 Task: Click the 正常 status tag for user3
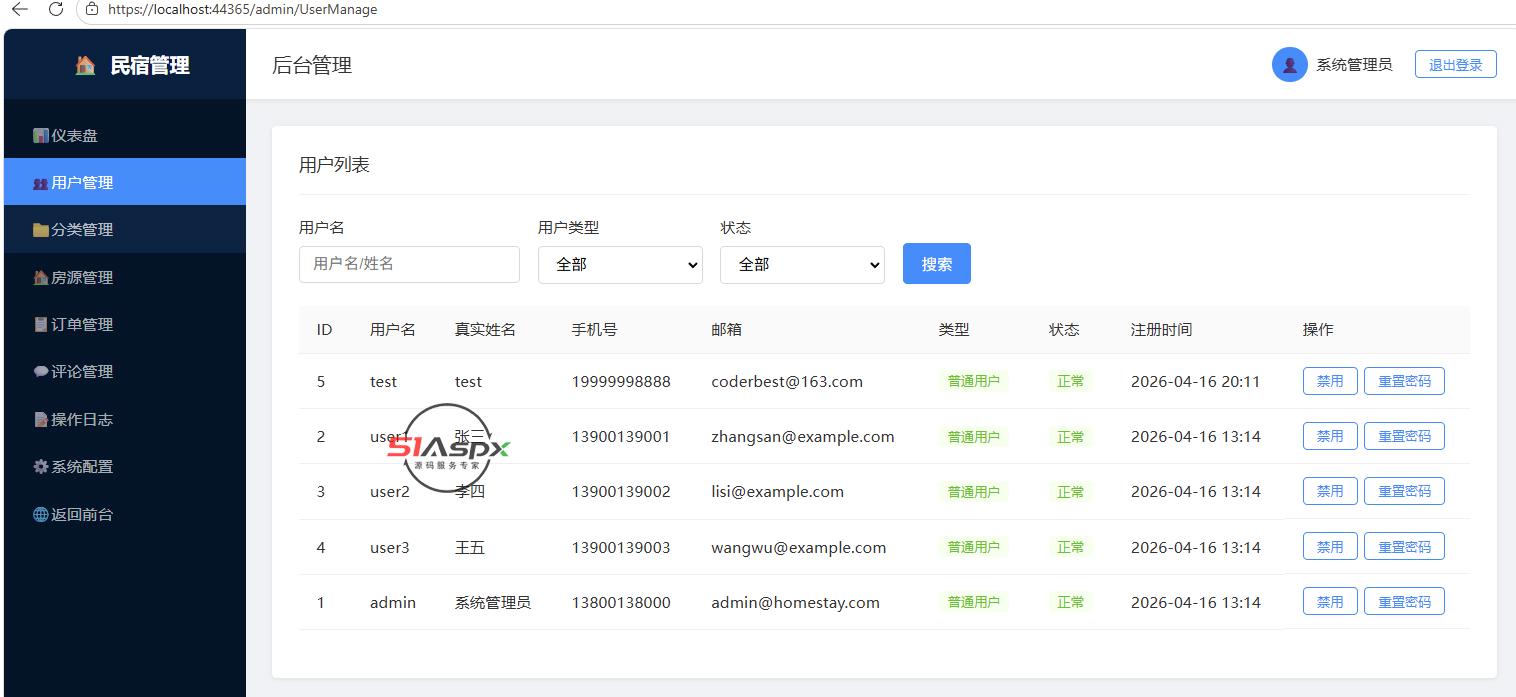[x=1070, y=547]
